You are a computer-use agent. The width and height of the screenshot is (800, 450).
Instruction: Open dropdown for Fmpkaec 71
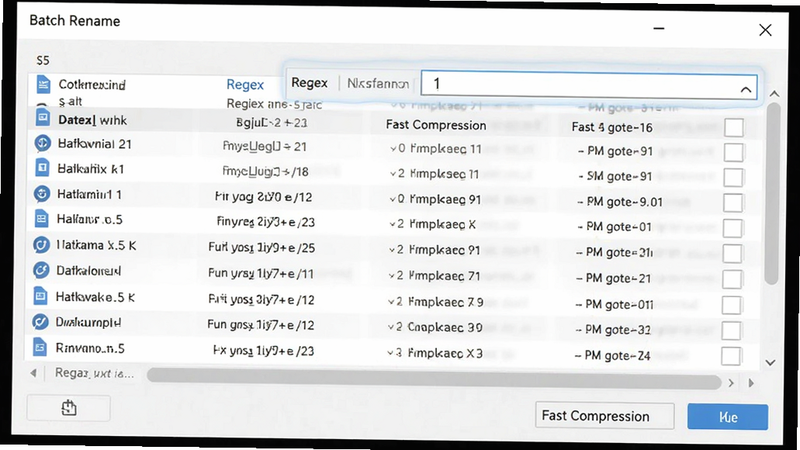pyautogui.click(x=392, y=276)
